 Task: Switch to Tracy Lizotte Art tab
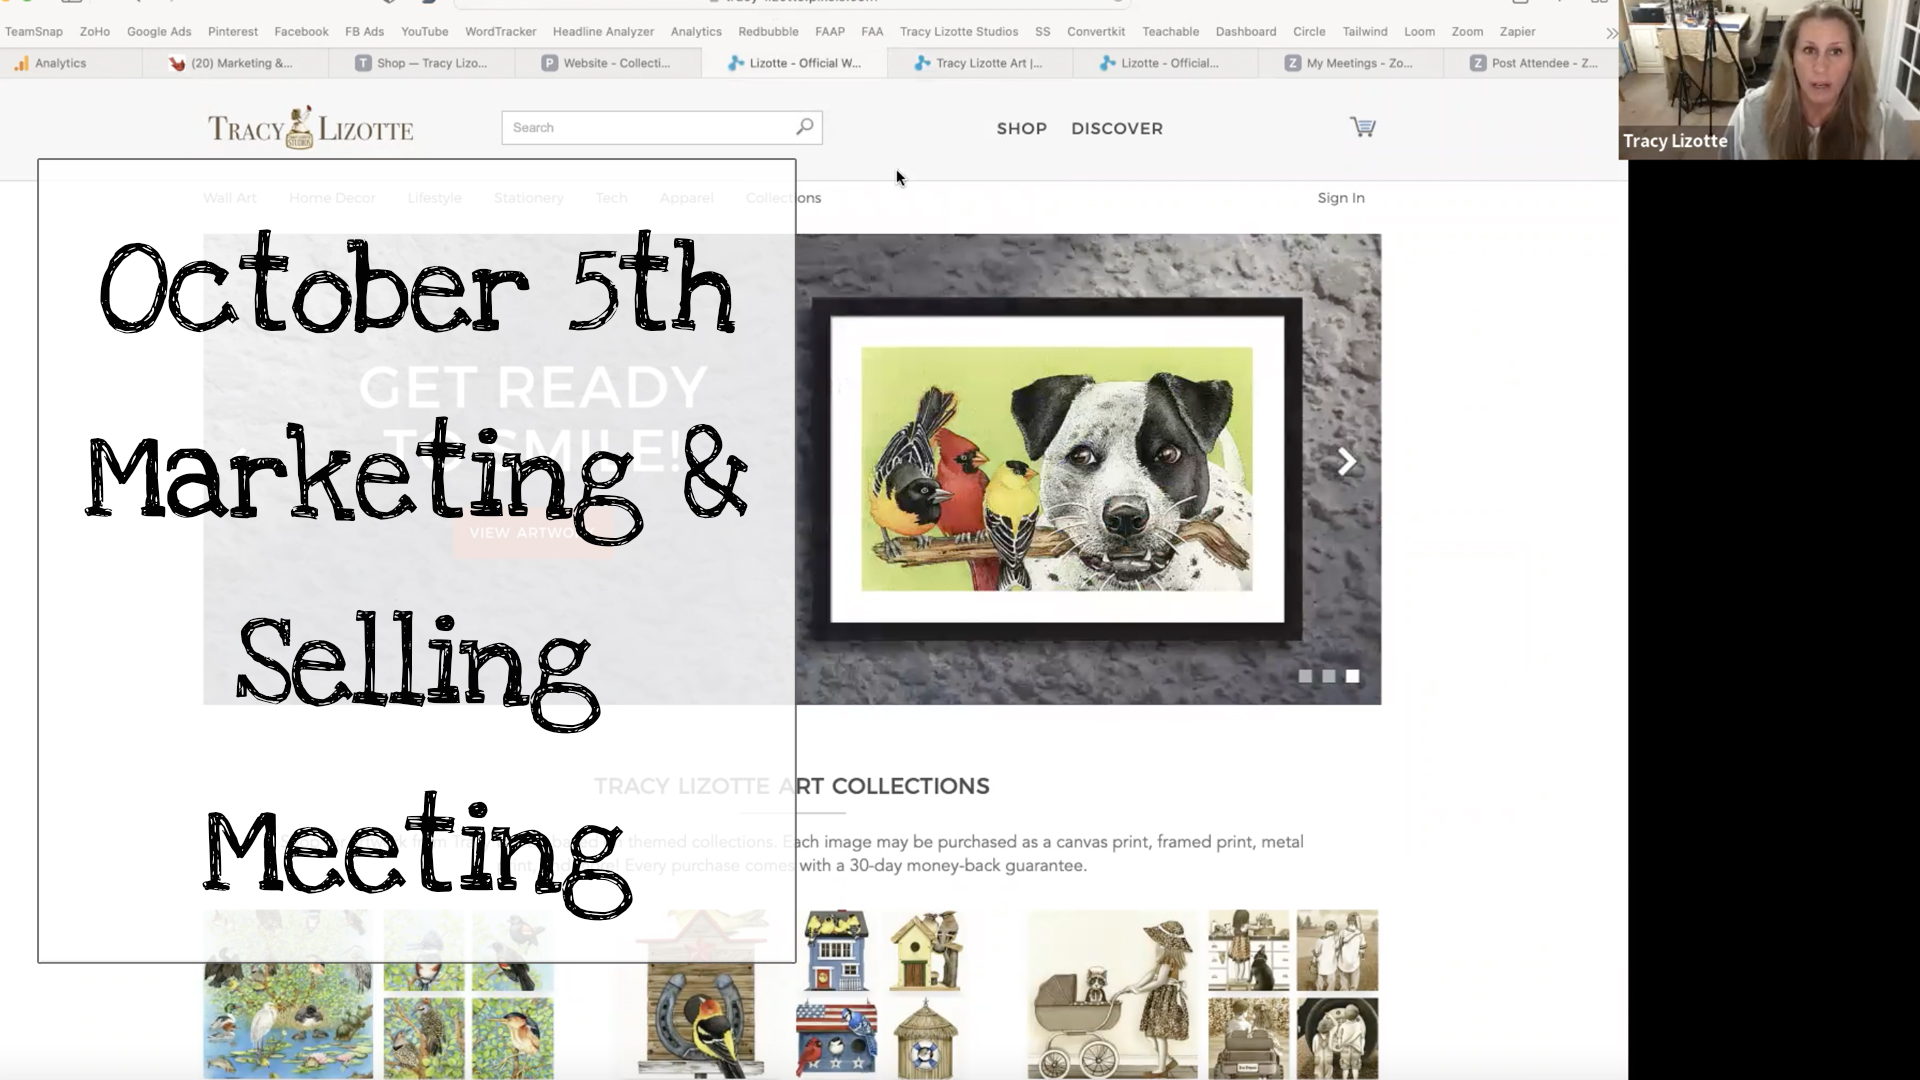980,63
